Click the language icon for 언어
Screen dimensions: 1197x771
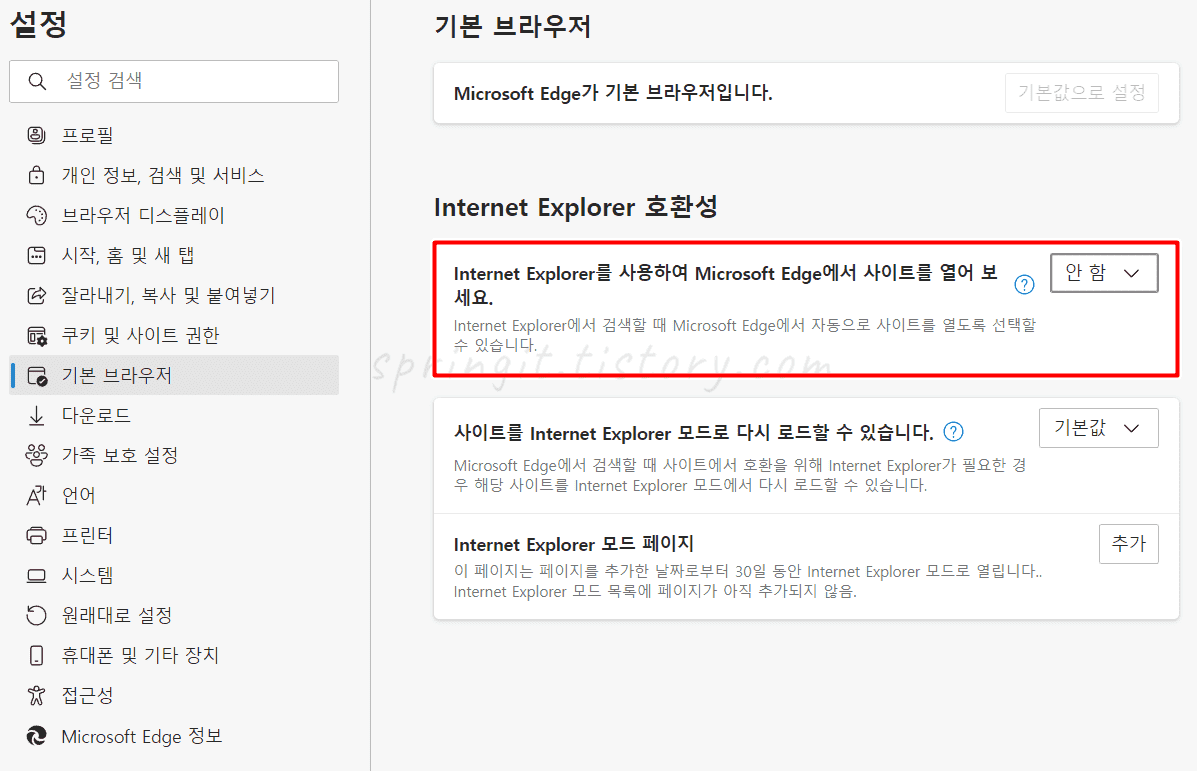coord(36,495)
